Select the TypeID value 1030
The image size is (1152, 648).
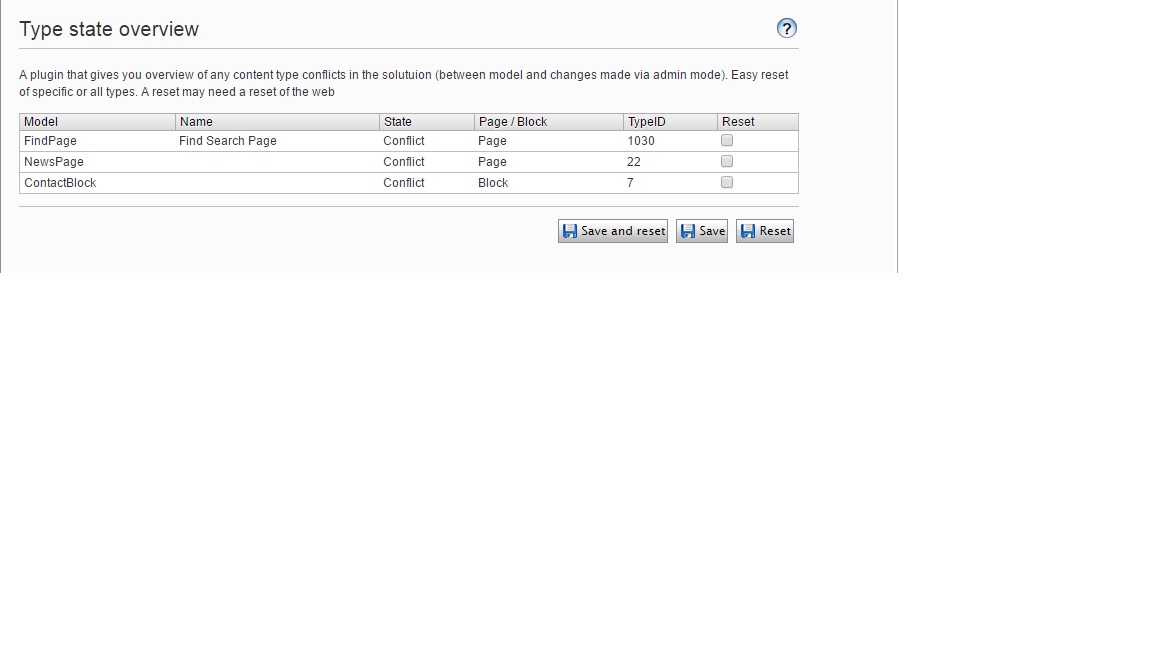click(641, 141)
